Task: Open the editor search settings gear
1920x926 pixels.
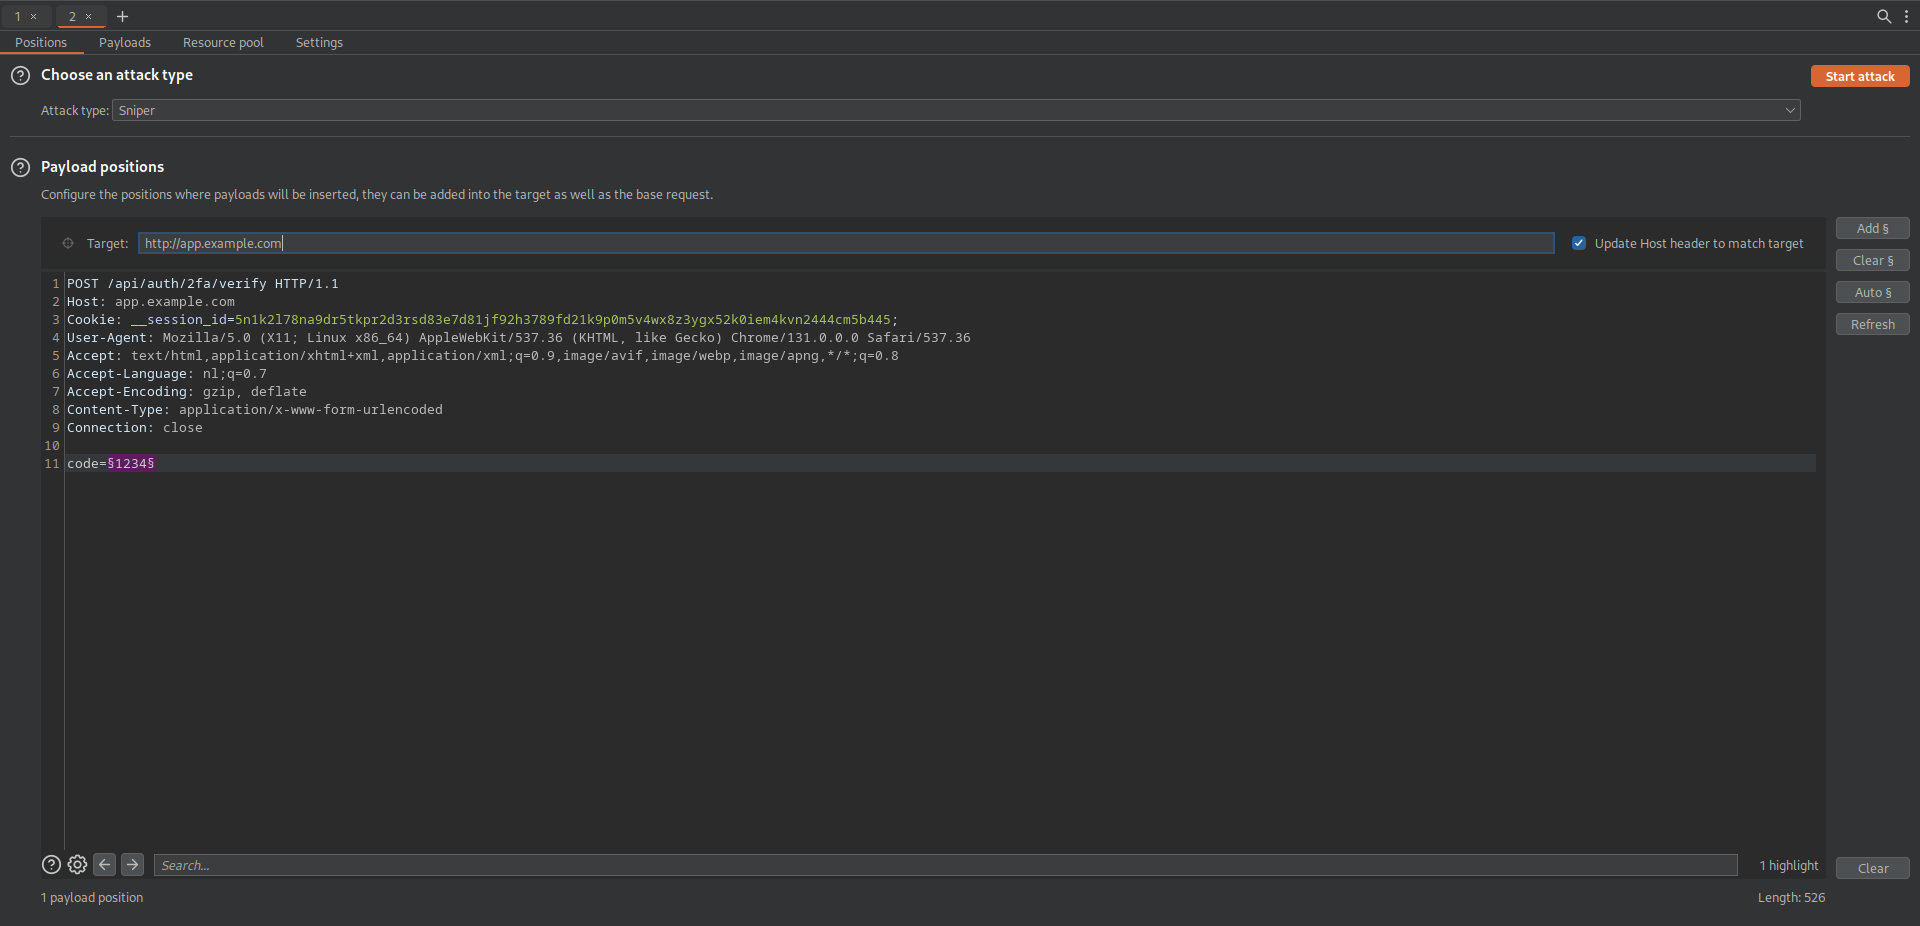Action: tap(77, 865)
